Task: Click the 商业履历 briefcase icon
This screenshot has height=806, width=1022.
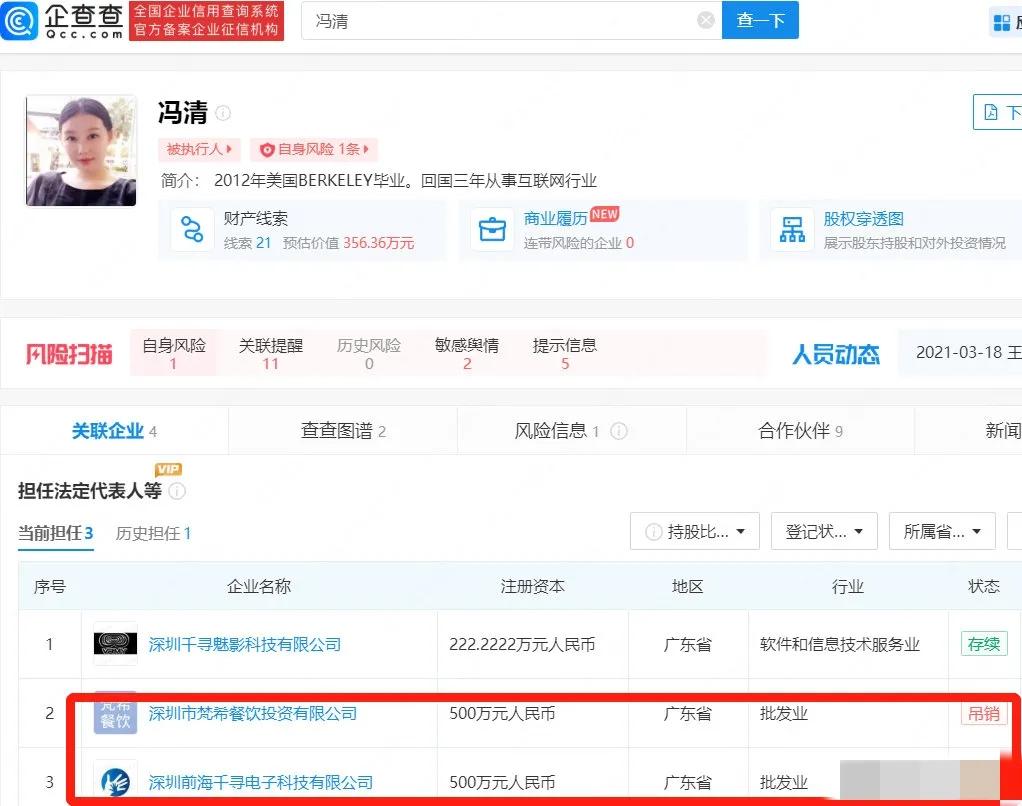Action: coord(492,229)
